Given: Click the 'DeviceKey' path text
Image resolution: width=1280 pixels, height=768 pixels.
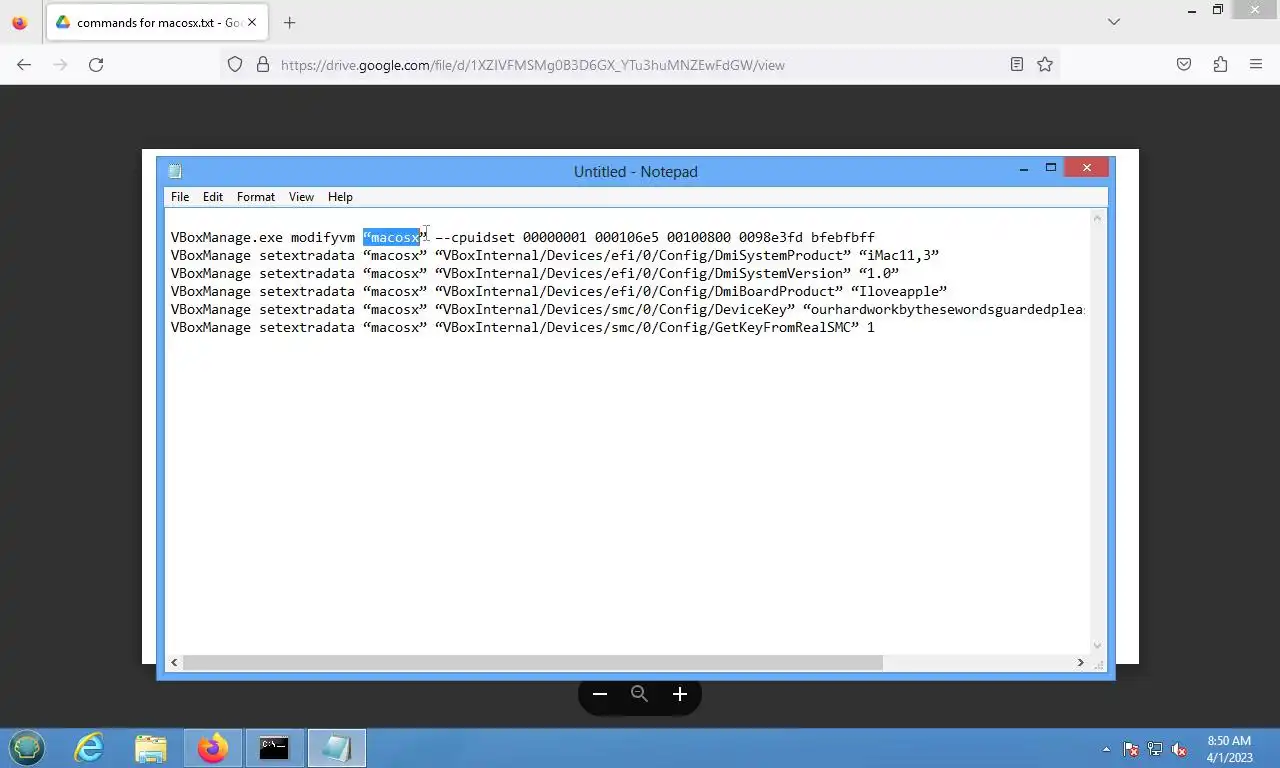Looking at the screenshot, I should click(751, 309).
